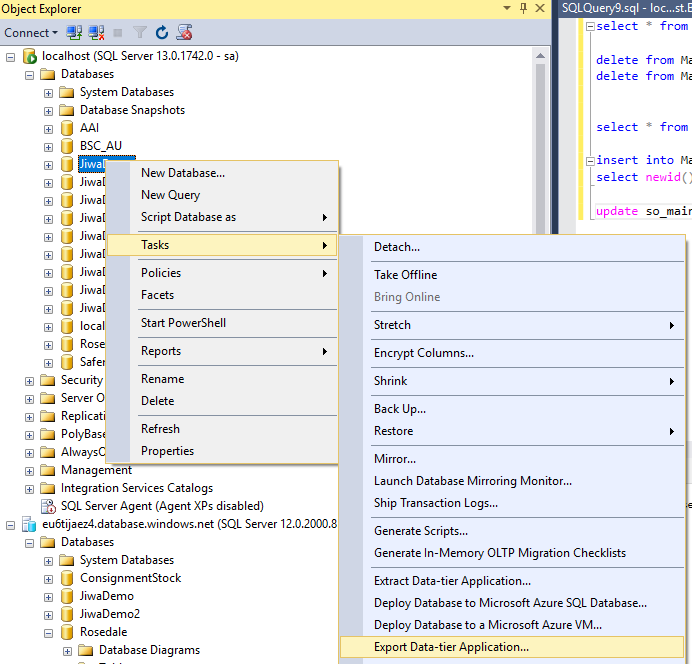
Task: Select Back Up...
Action: (512, 409)
